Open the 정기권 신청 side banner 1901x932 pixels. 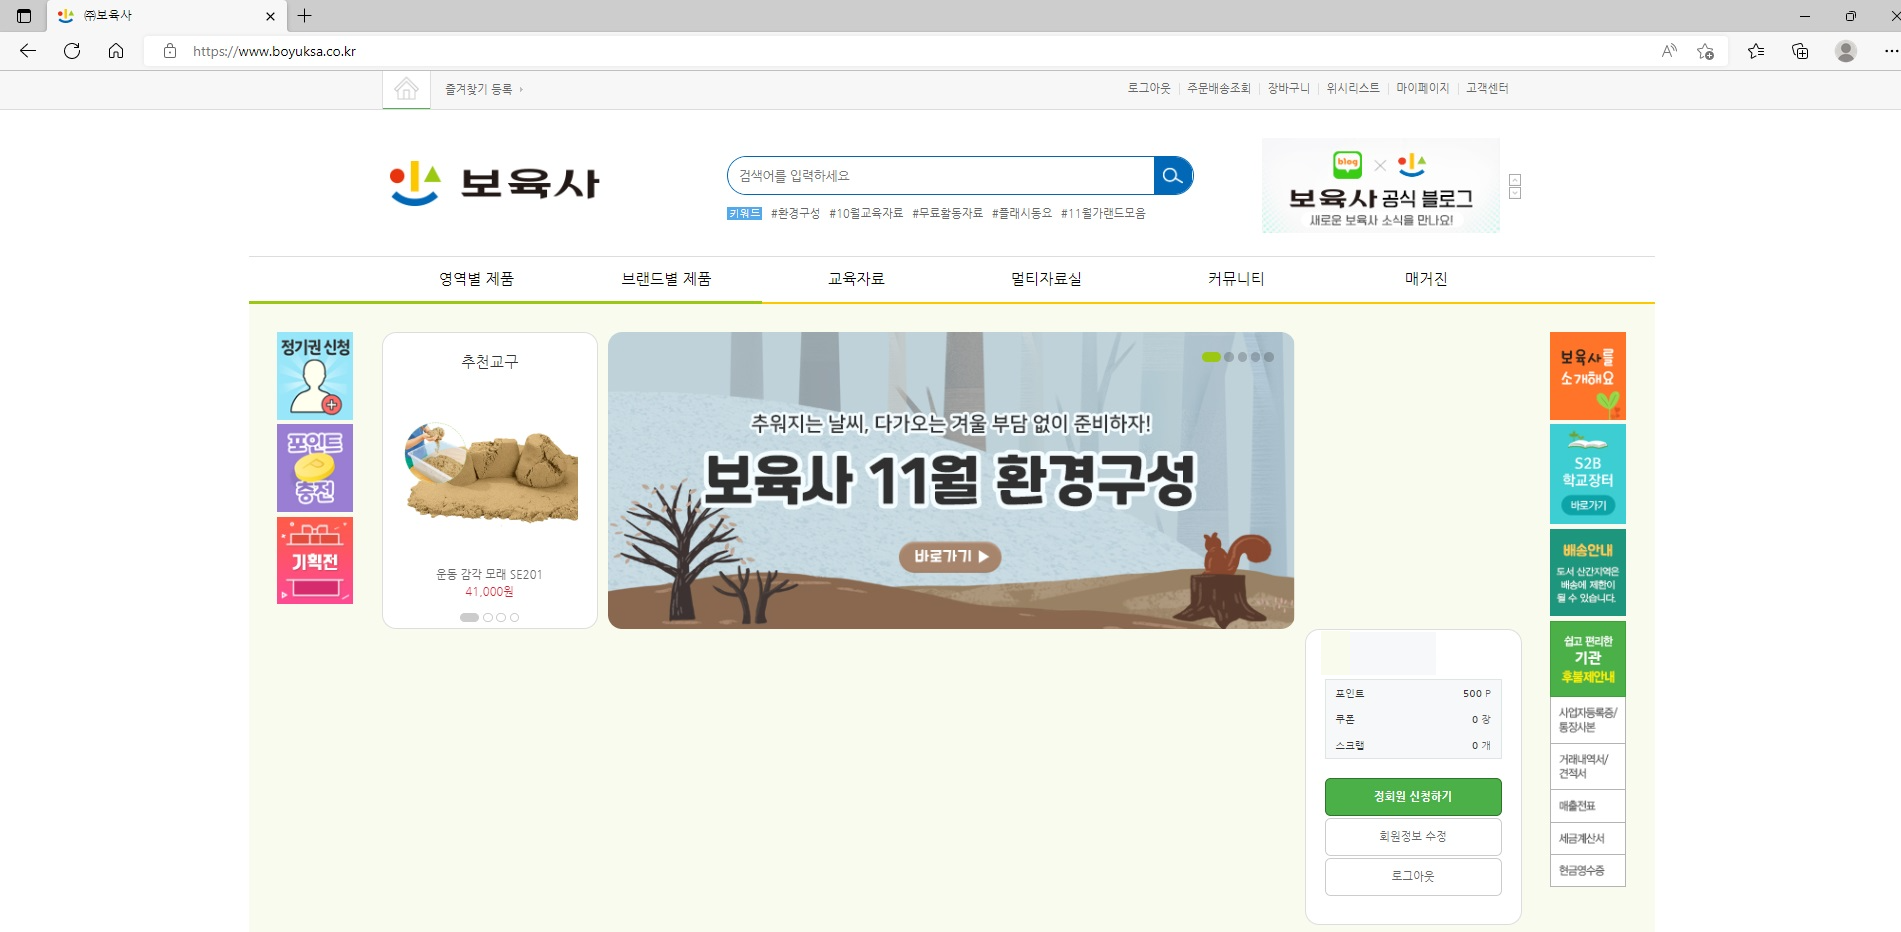[x=315, y=376]
